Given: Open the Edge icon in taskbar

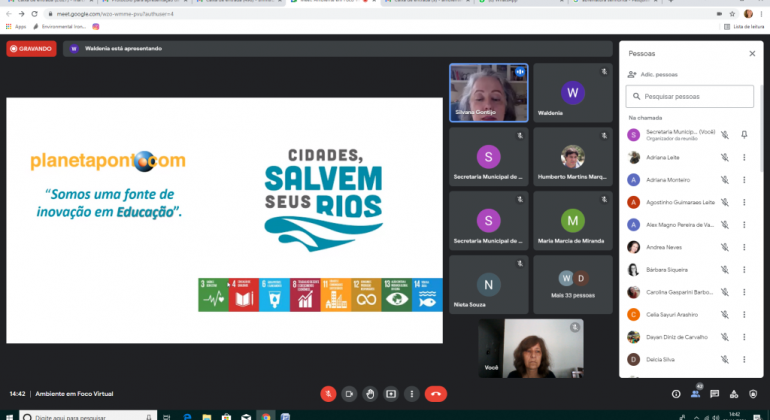Looking at the screenshot, I should [187, 417].
